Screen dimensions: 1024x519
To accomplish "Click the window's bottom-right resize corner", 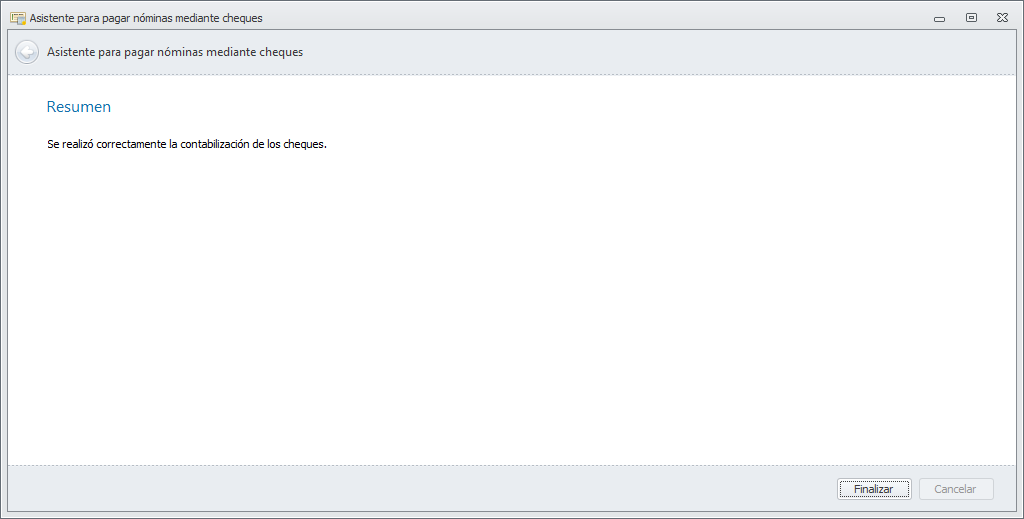I will pos(1020,515).
